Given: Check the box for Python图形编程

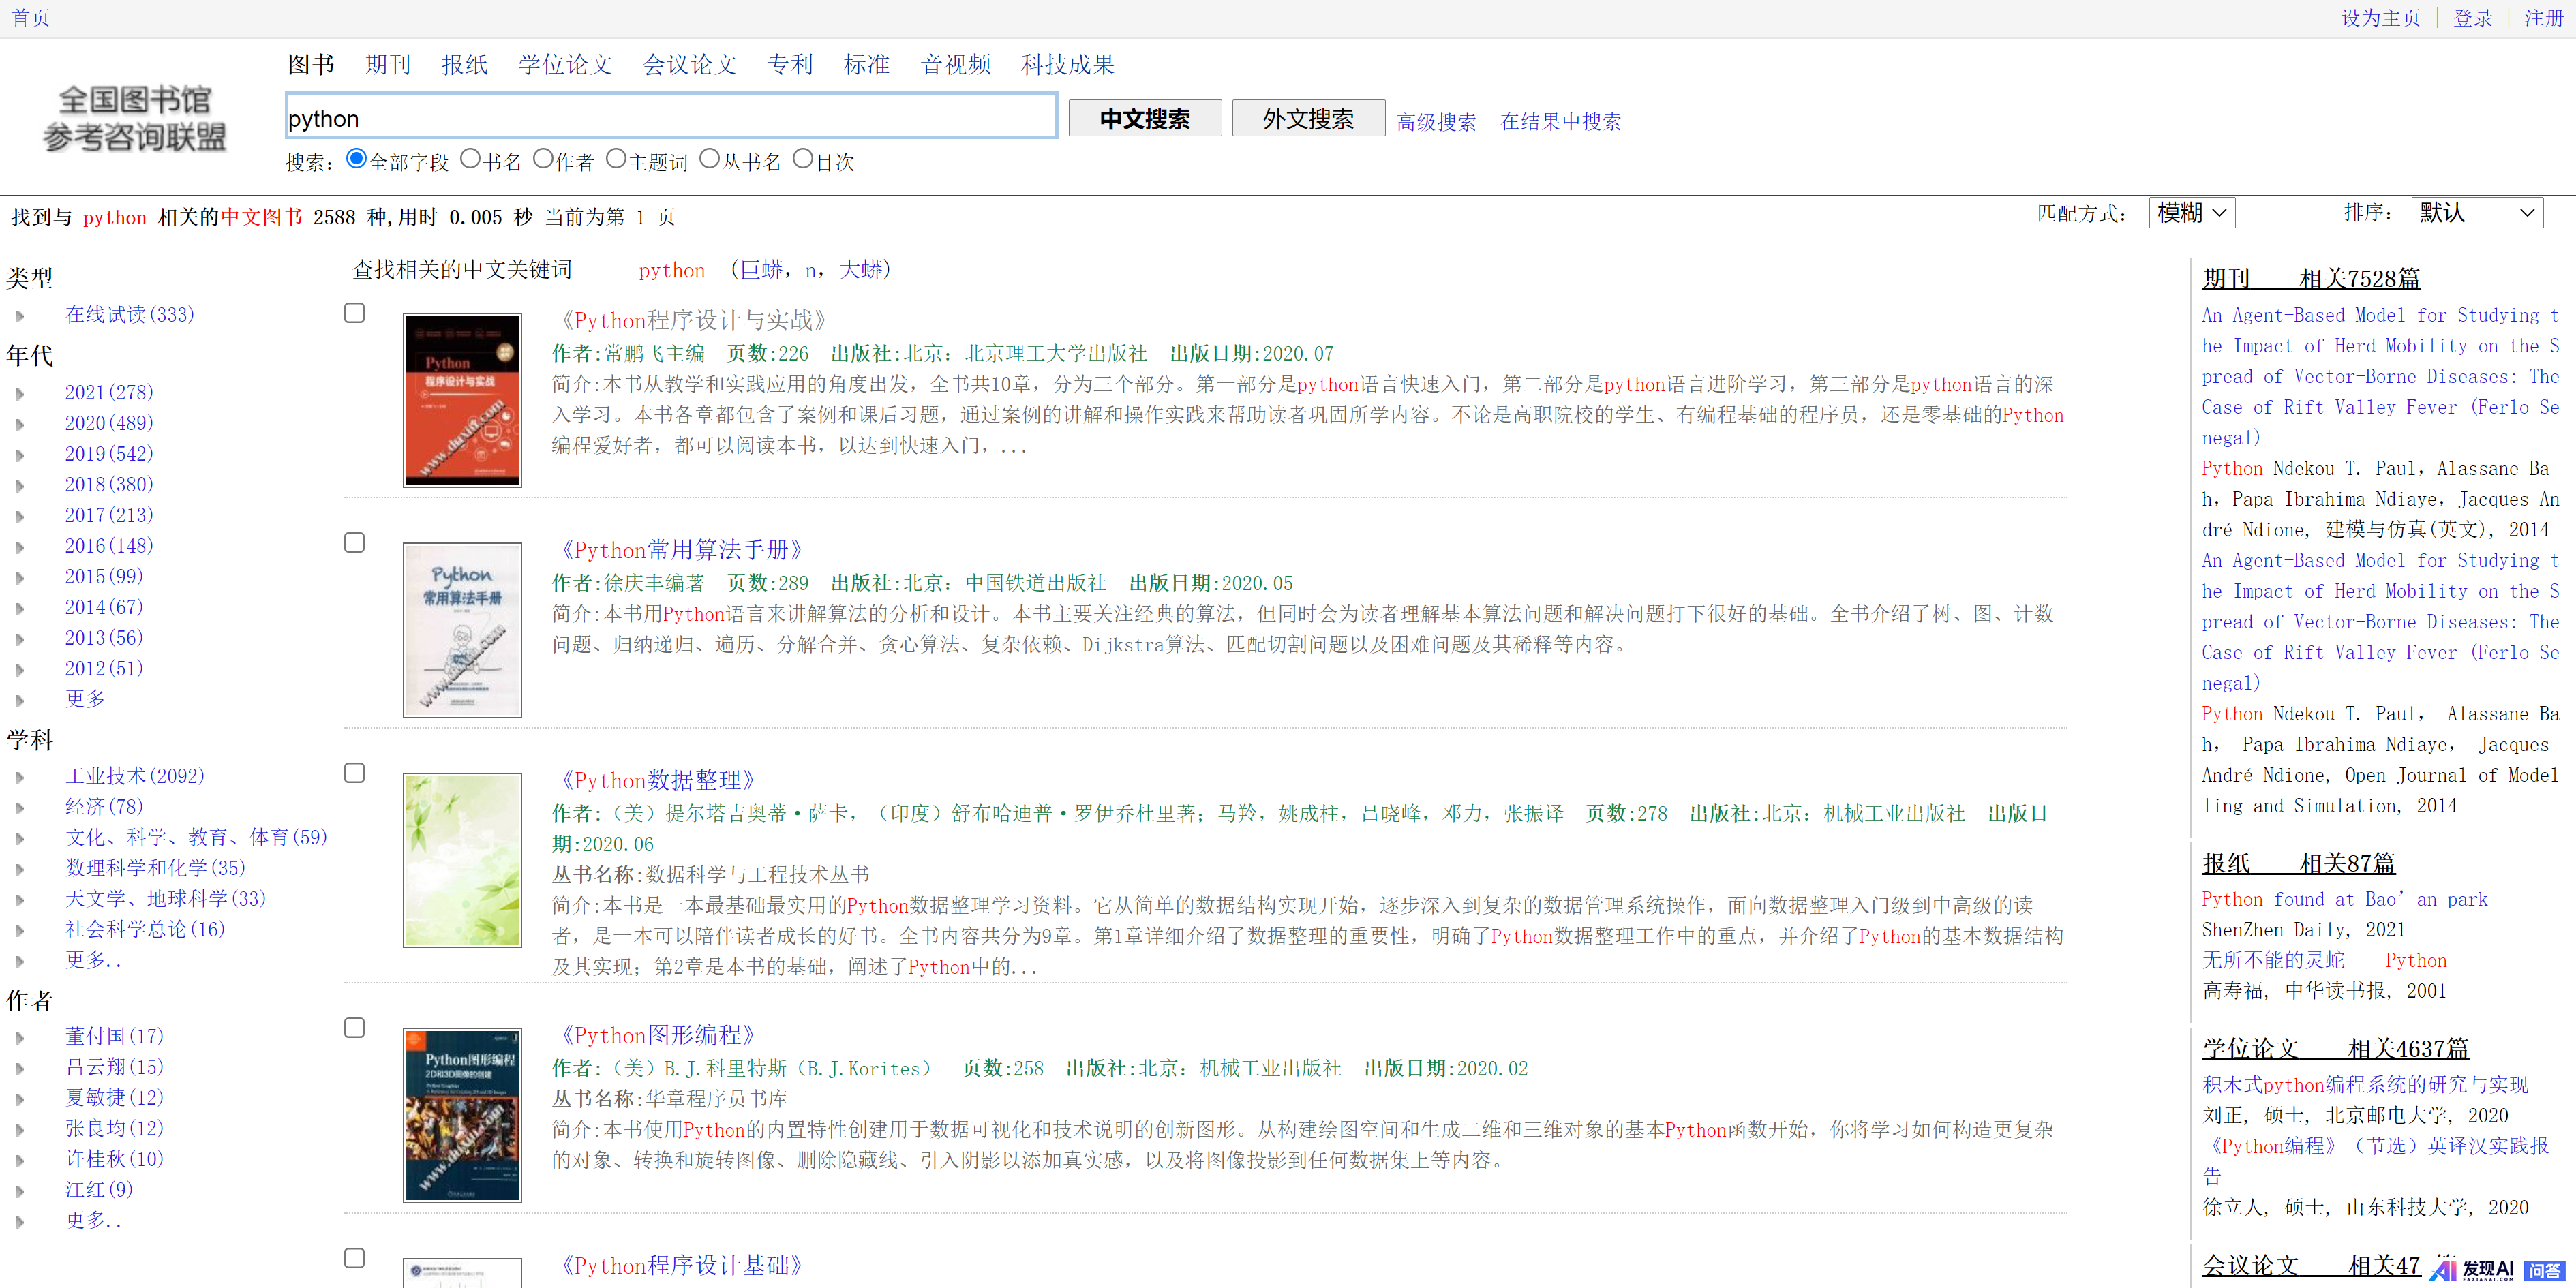Looking at the screenshot, I should pos(354,1028).
